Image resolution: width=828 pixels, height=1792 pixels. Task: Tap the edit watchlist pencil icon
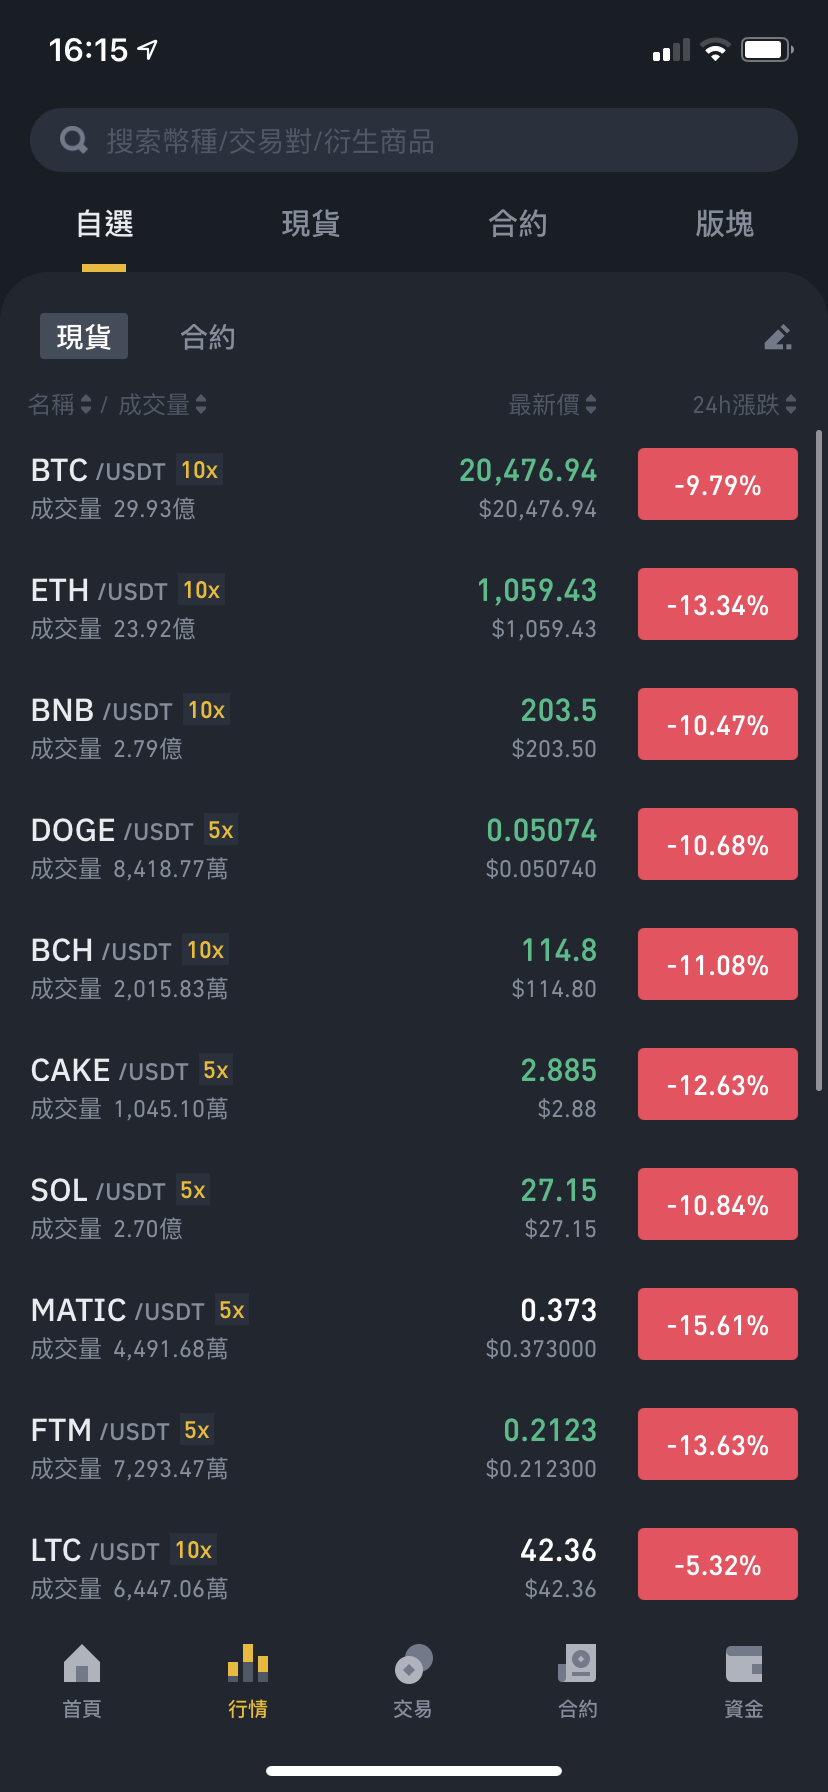tap(778, 337)
